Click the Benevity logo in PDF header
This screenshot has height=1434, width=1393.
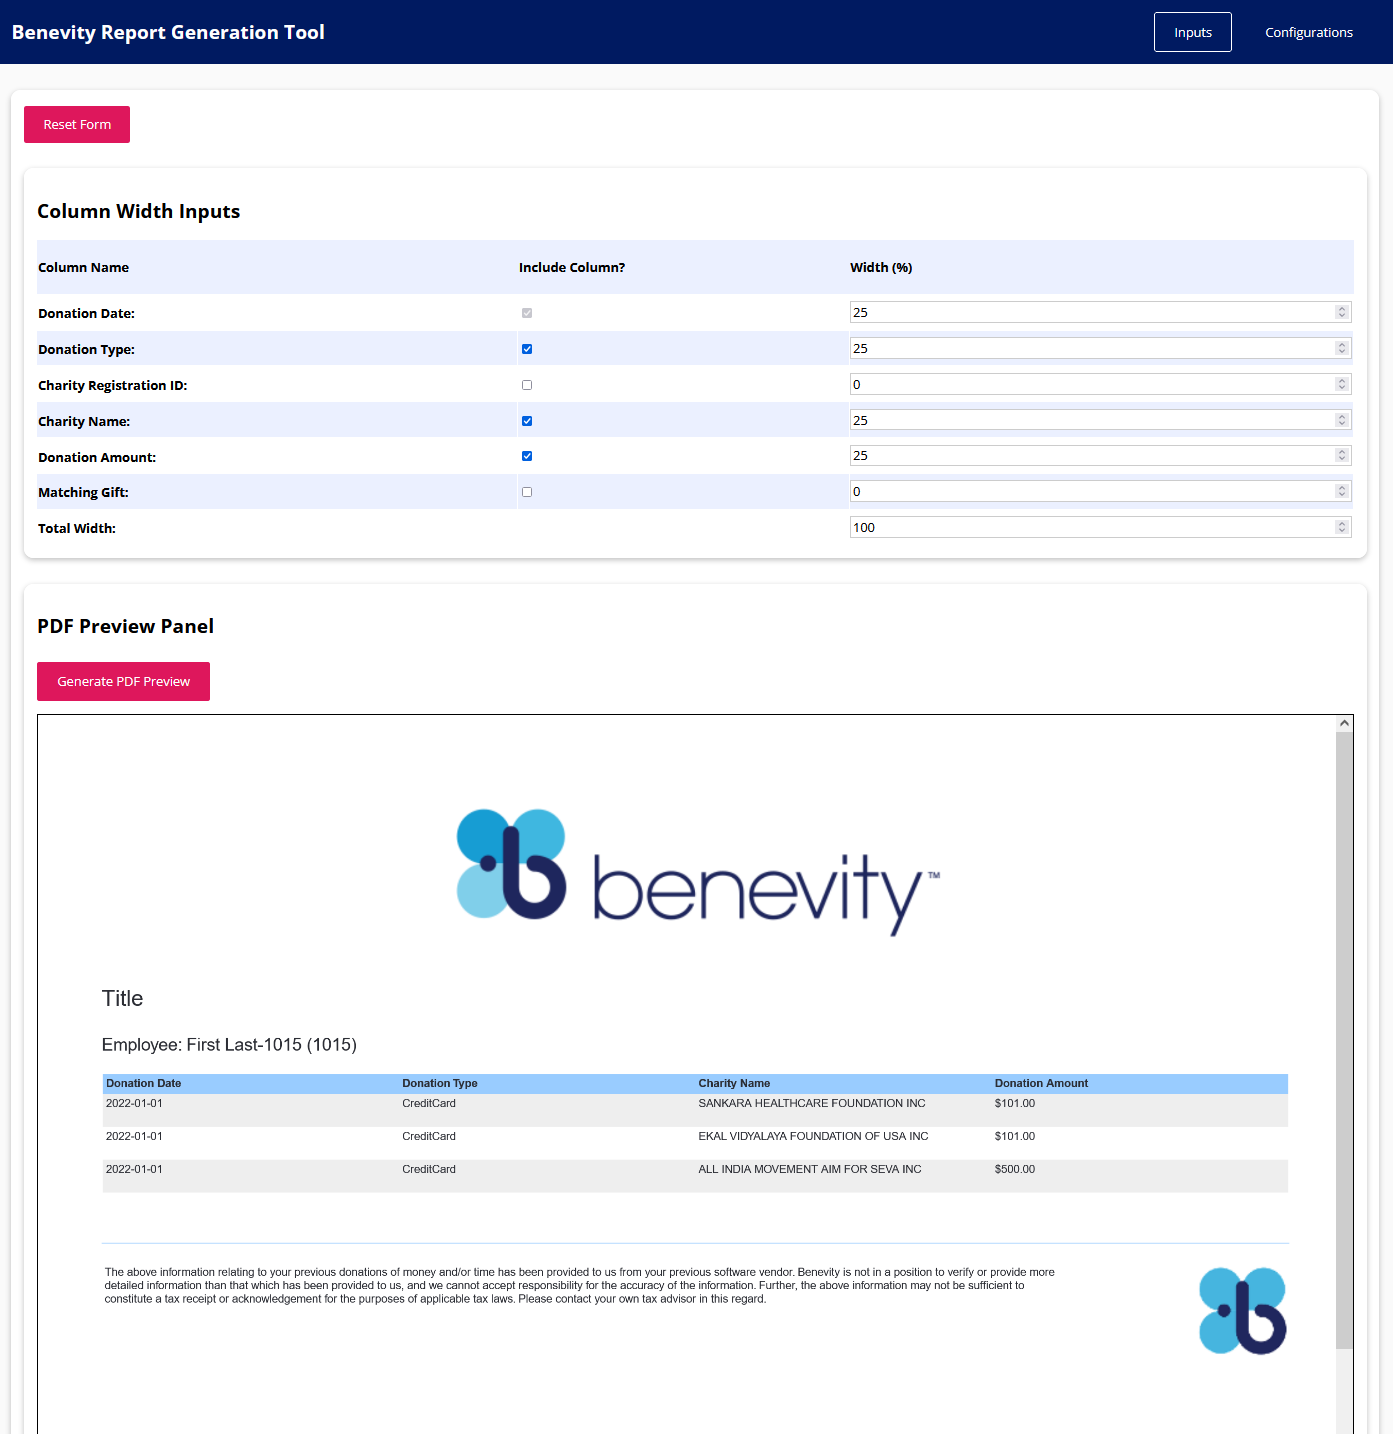click(x=698, y=872)
